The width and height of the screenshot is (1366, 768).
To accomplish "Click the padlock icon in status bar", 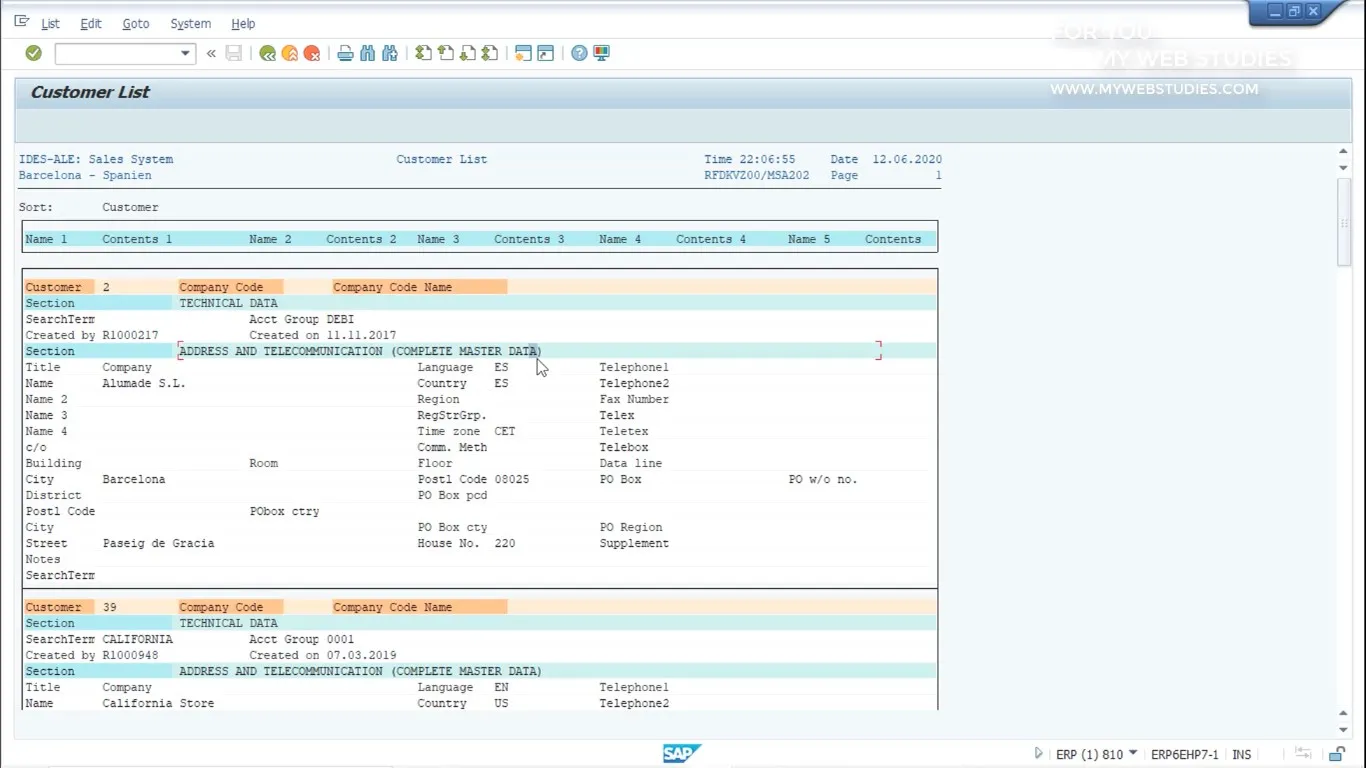I will click(x=1337, y=754).
